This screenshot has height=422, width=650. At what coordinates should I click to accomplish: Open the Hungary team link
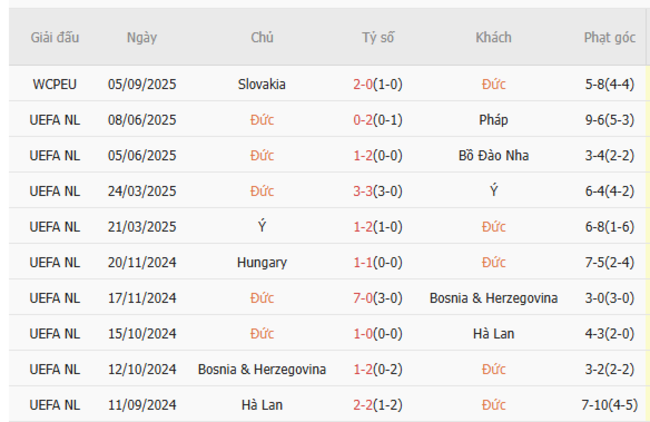[263, 263]
